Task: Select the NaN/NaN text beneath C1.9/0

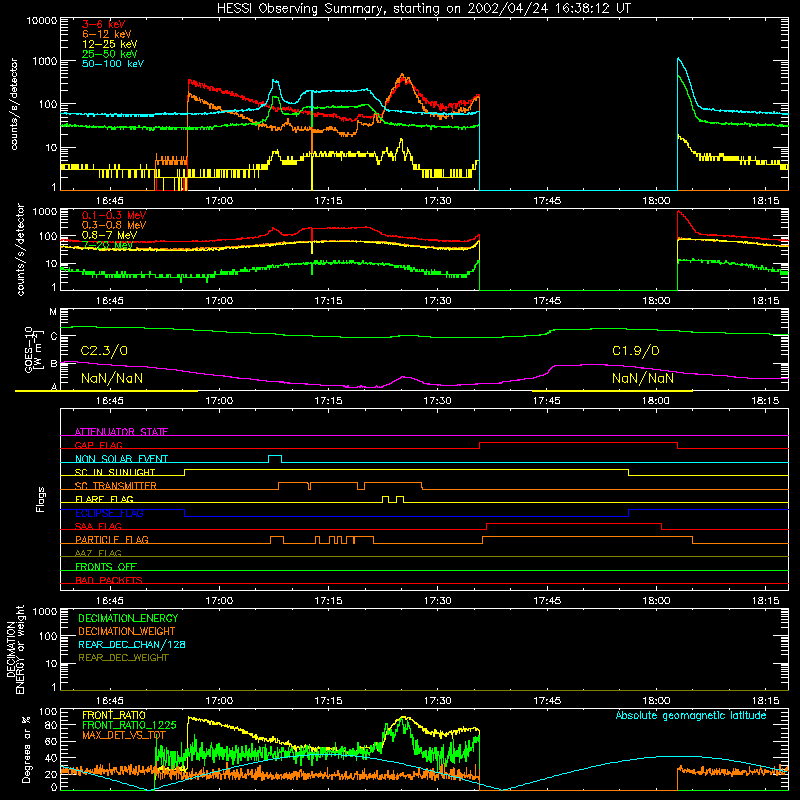Action: coord(643,379)
